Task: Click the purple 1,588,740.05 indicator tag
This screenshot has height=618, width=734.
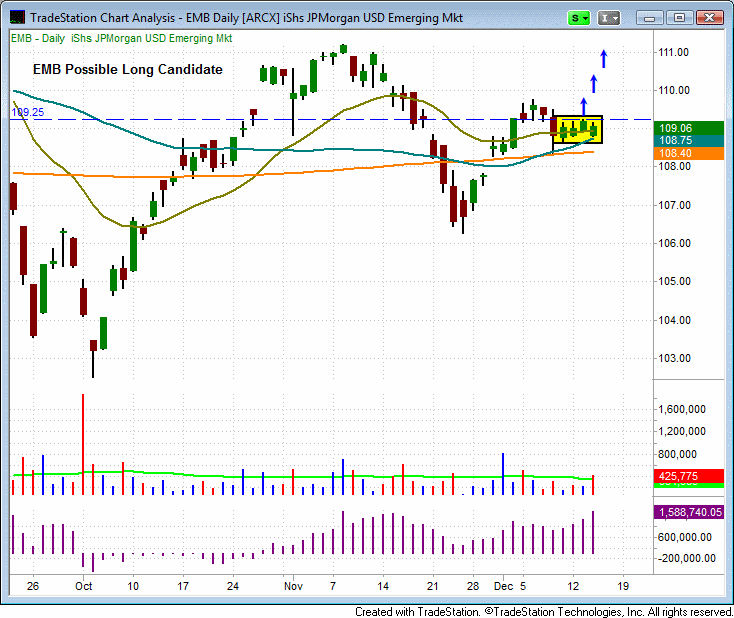Action: 688,512
